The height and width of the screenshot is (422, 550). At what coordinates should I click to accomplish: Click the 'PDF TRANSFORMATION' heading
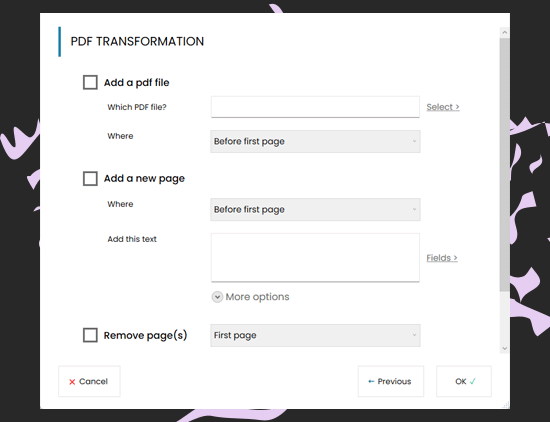pyautogui.click(x=137, y=41)
